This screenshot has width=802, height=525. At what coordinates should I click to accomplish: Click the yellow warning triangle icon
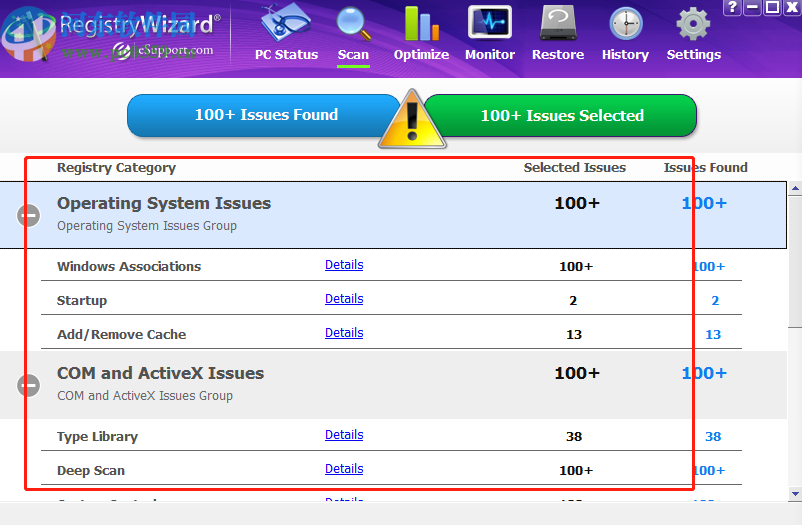pos(411,122)
